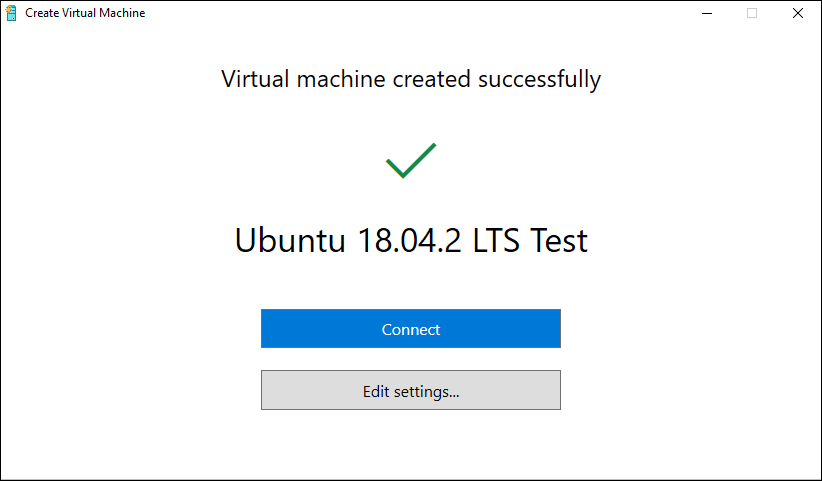This screenshot has height=481, width=822.
Task: Click the word 'Ubuntu' in the VM name
Action: [x=290, y=240]
